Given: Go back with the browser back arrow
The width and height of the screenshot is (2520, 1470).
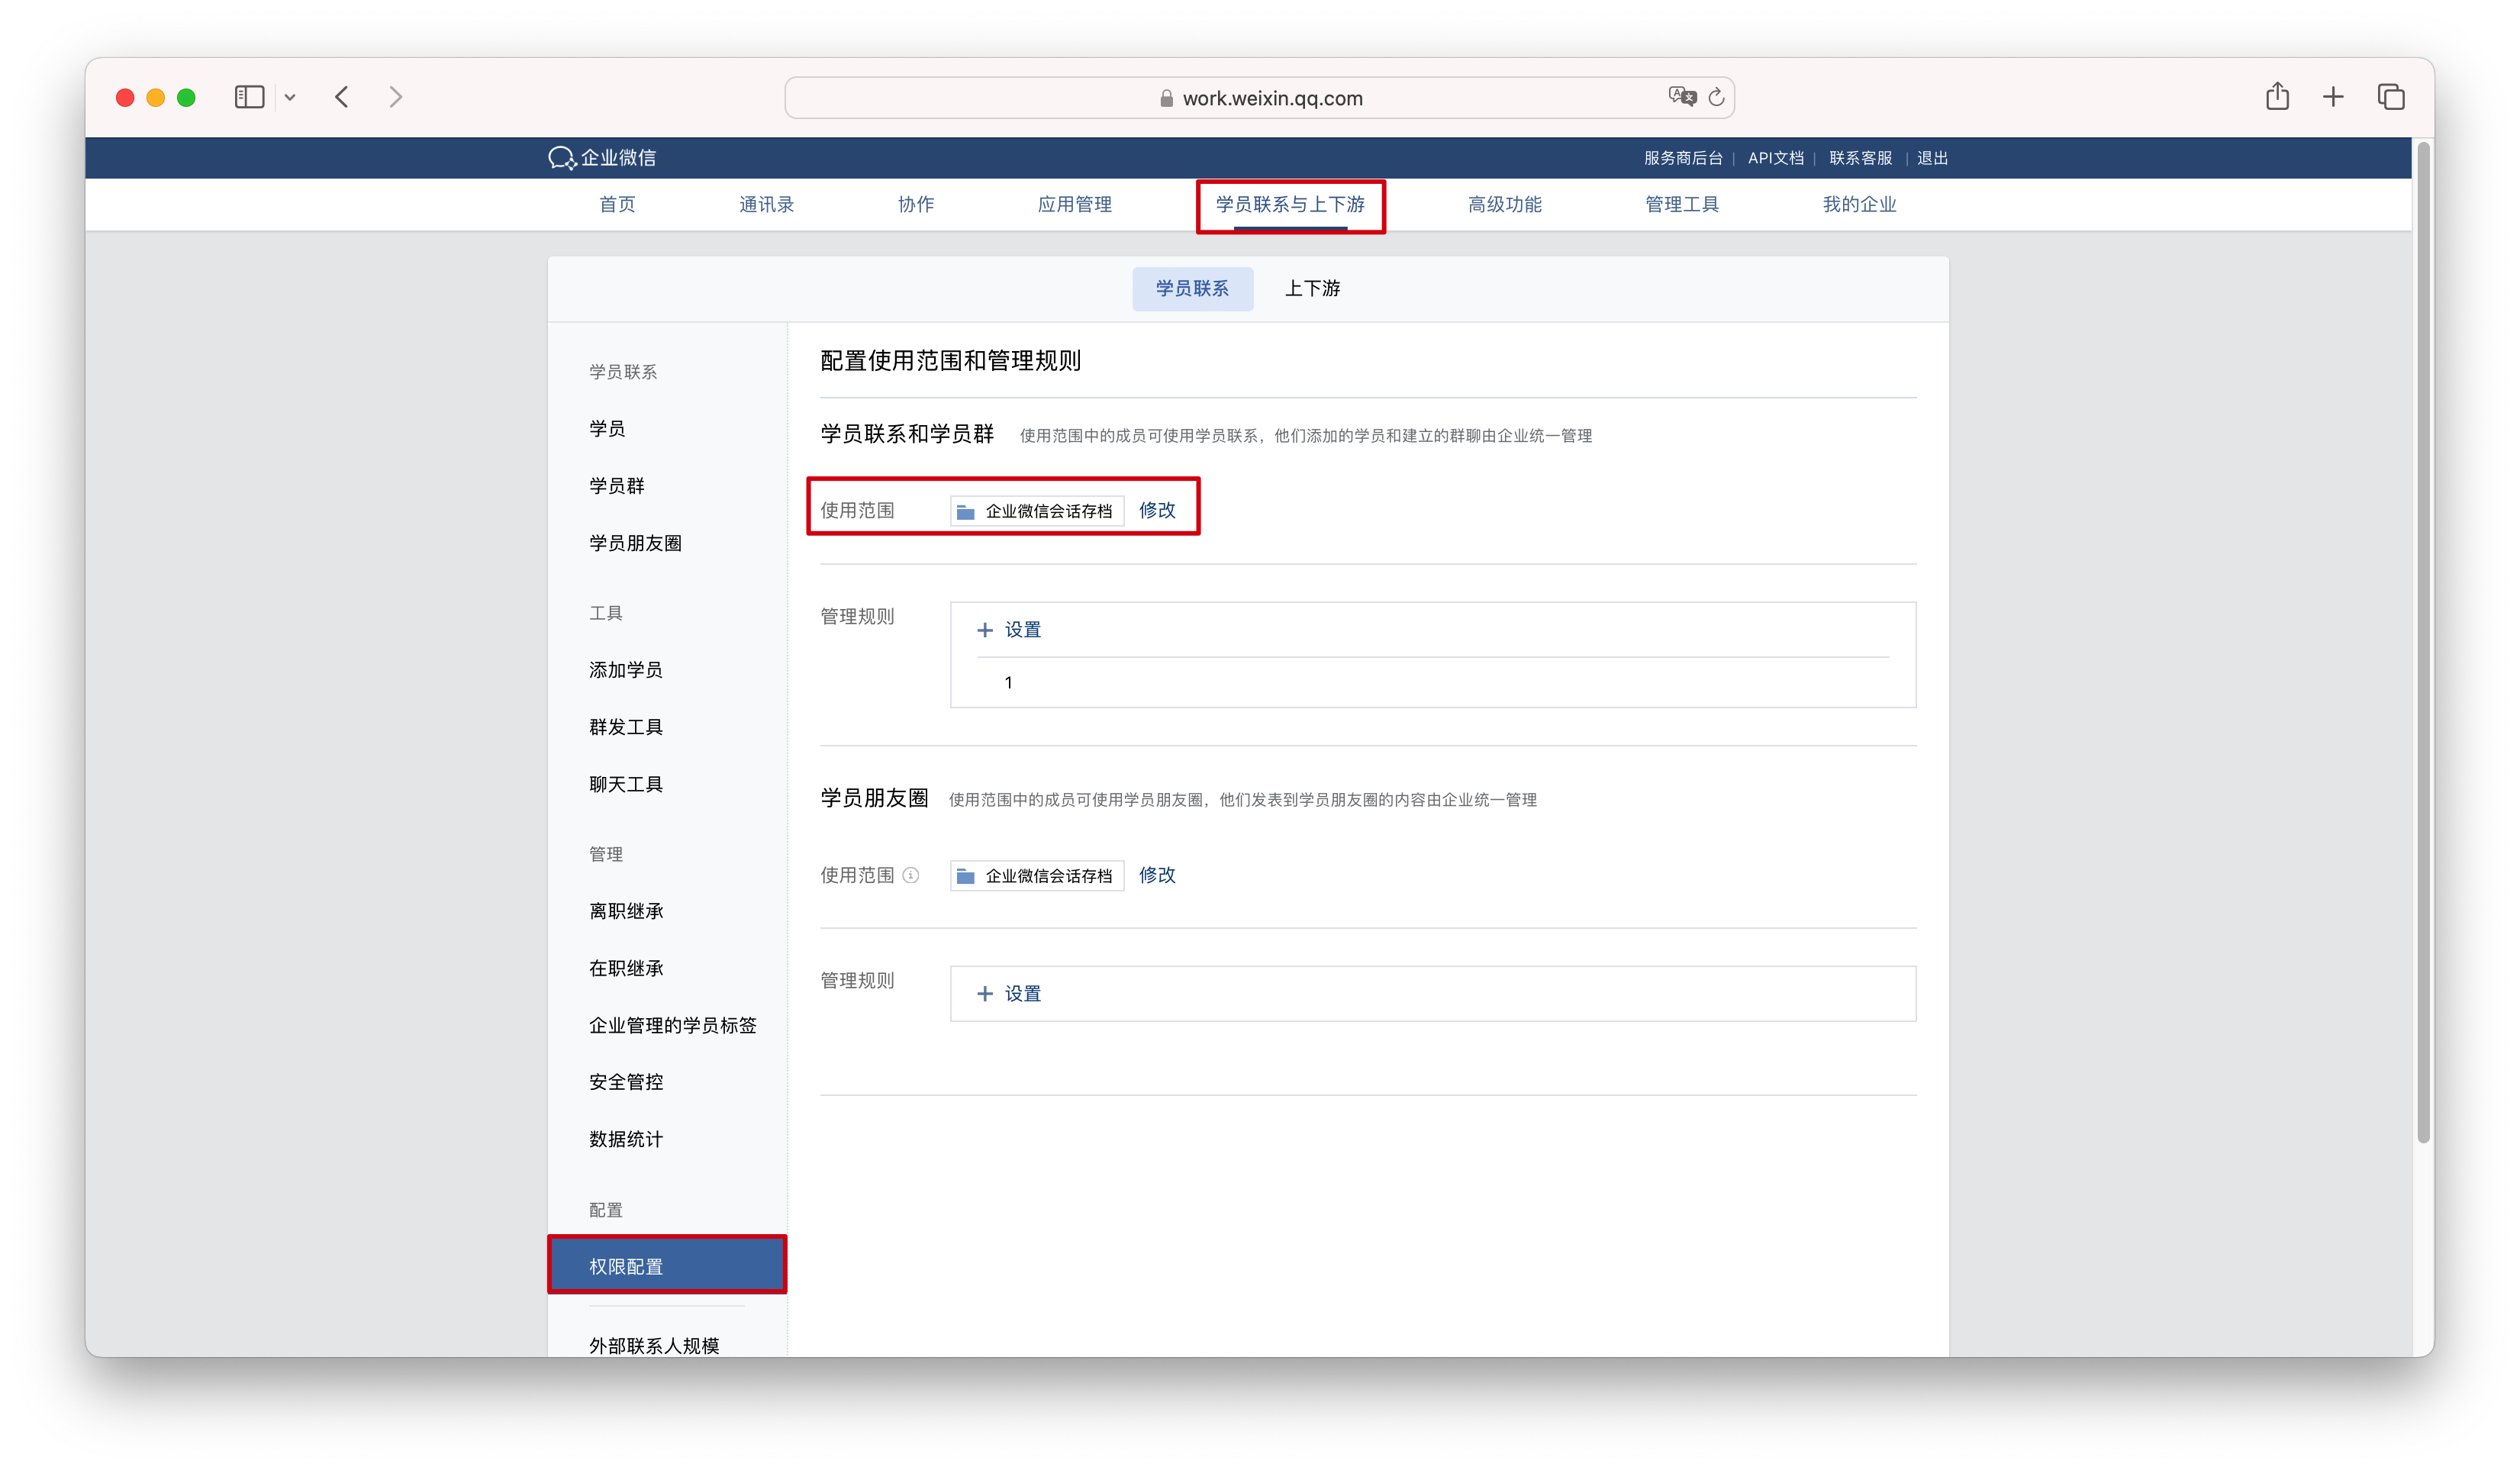Looking at the screenshot, I should click(342, 97).
